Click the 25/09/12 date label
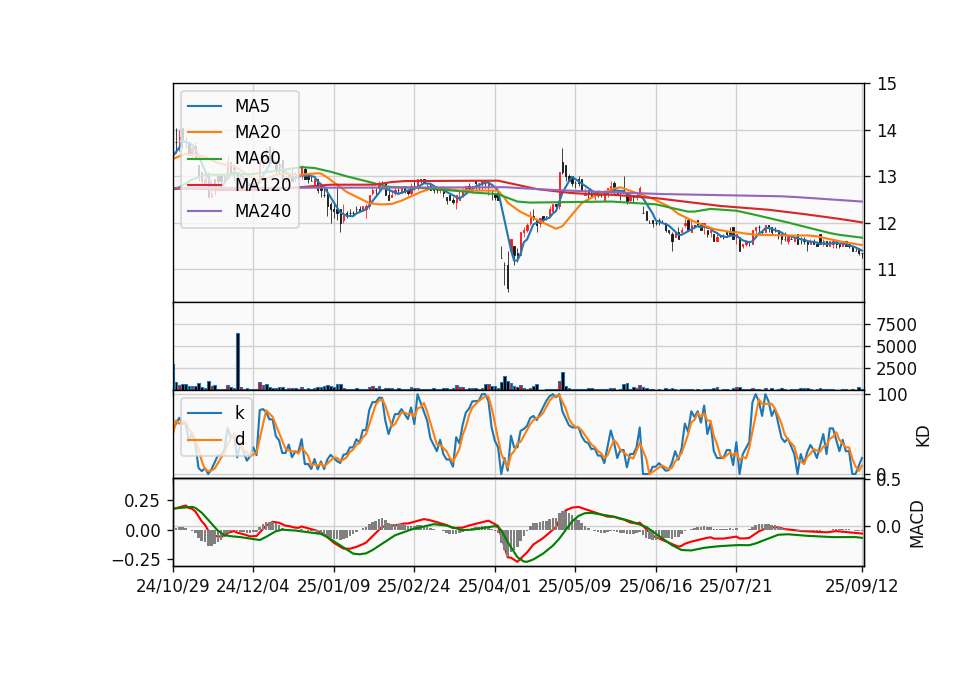The width and height of the screenshot is (960, 690). tap(862, 586)
